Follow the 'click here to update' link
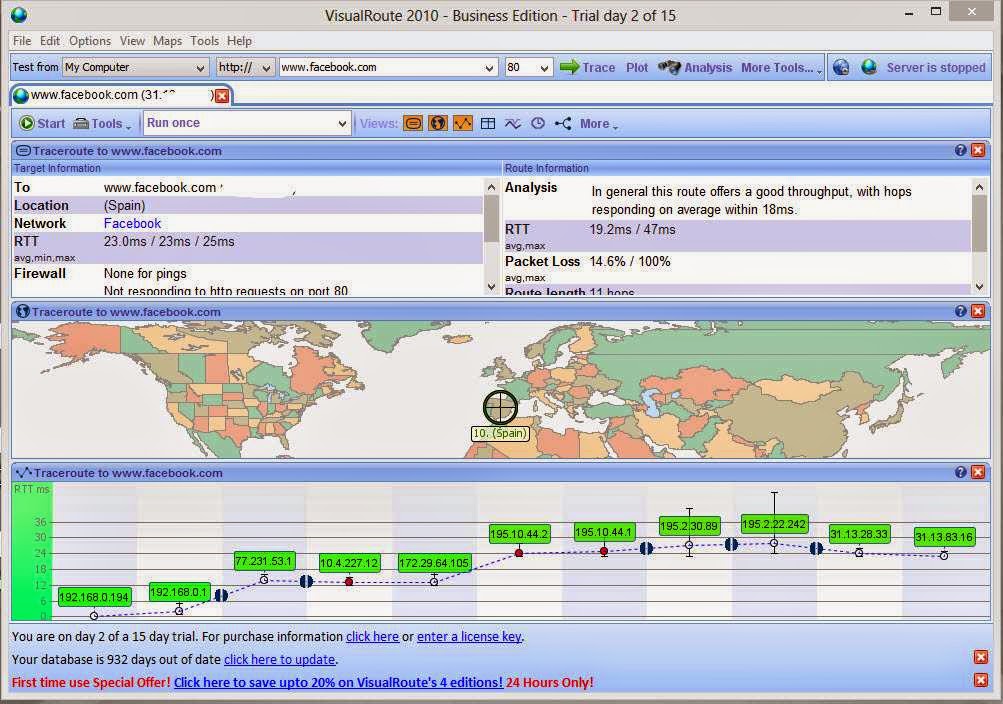 [x=280, y=660]
